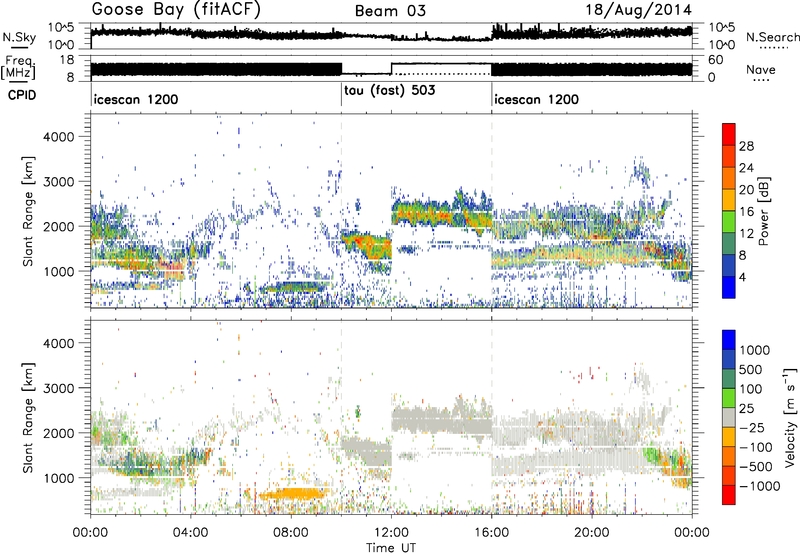The image size is (800, 554).
Task: Pick the light green 25–100 velocity swatch
Action: [x=729, y=398]
